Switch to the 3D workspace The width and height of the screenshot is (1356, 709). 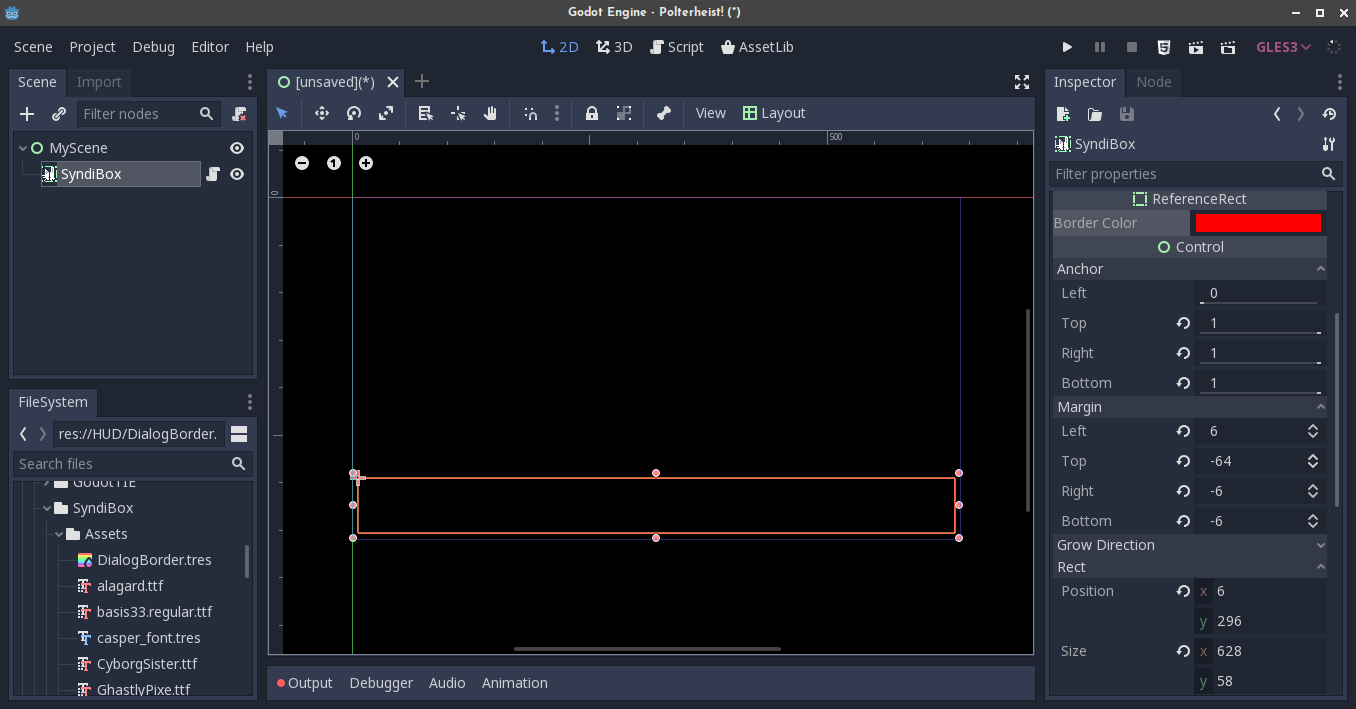[x=613, y=47]
